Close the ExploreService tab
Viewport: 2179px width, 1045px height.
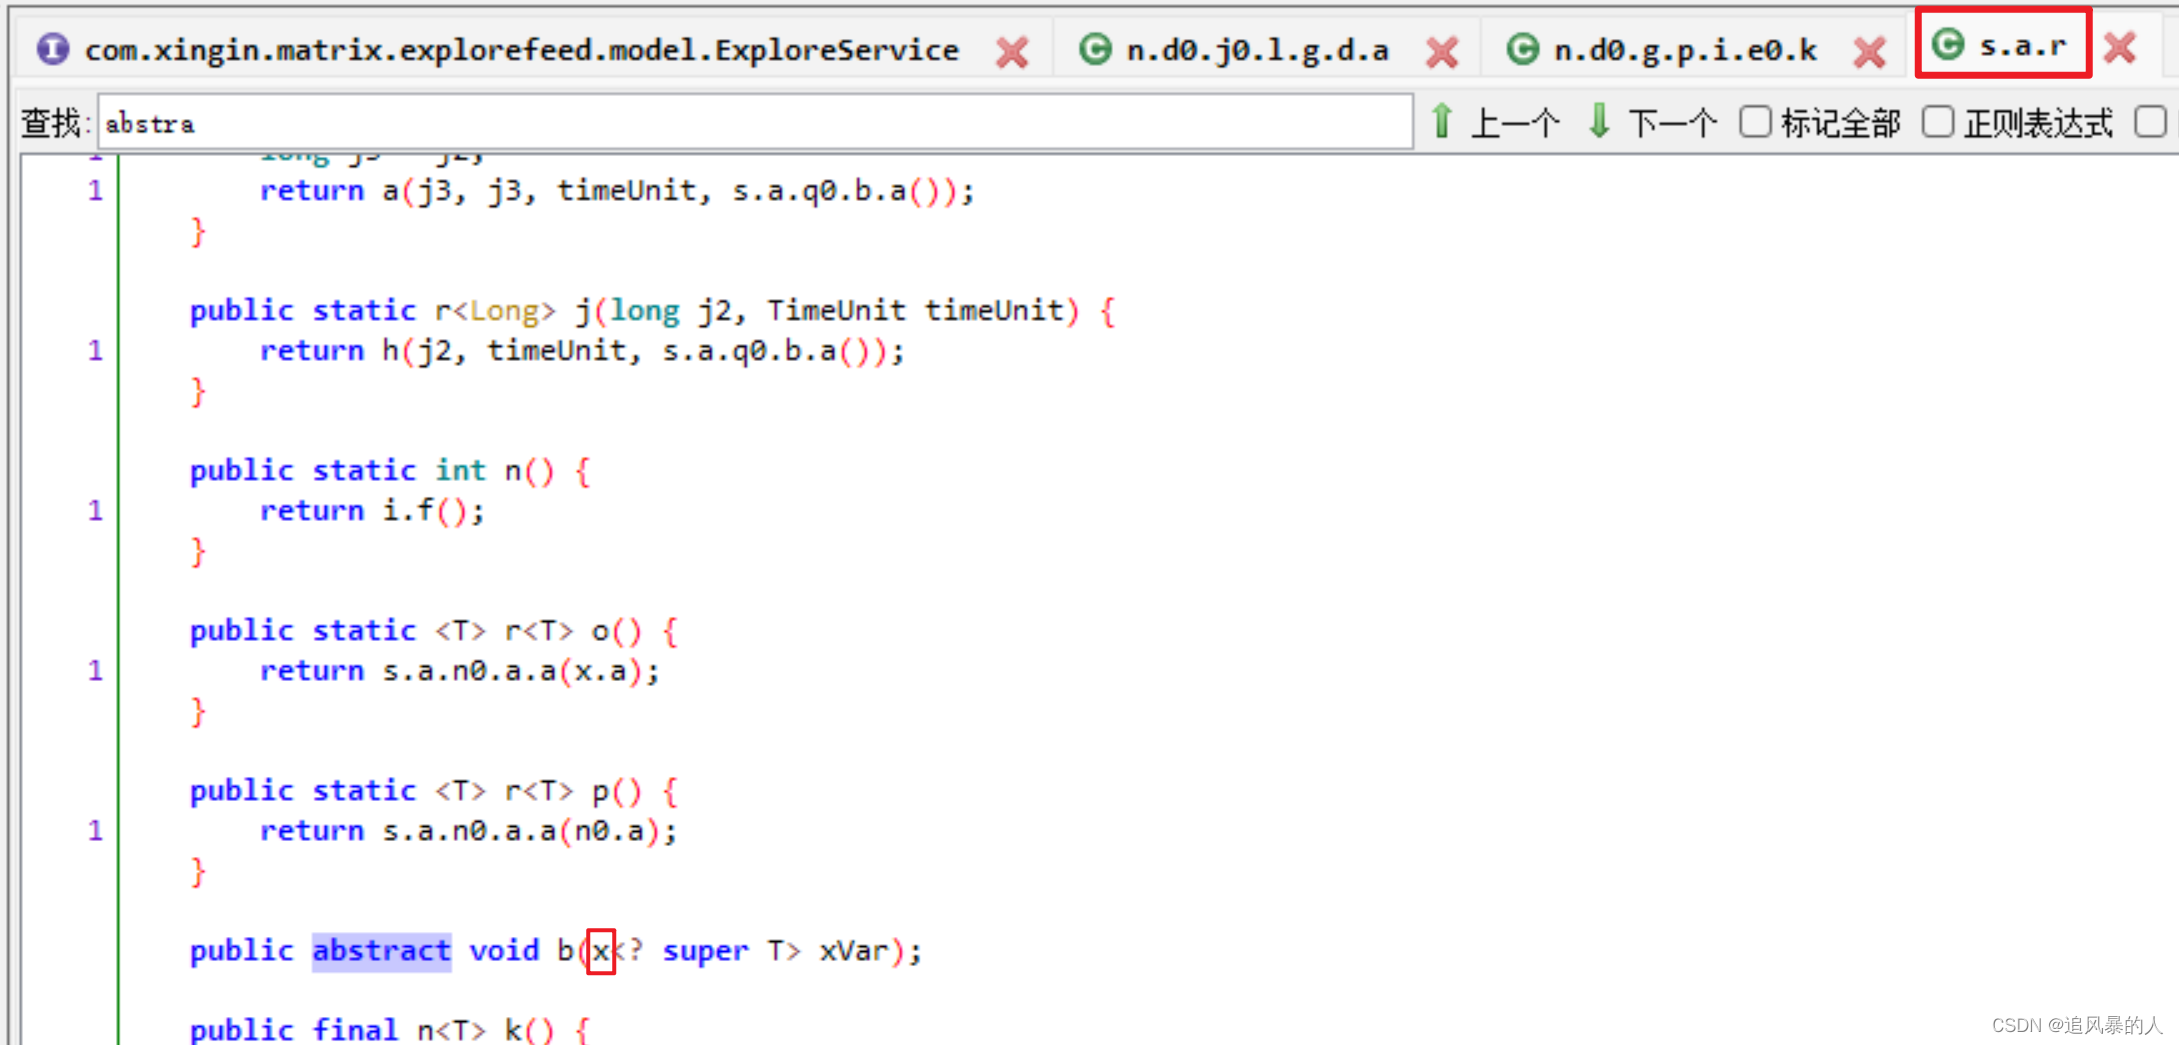[1012, 51]
